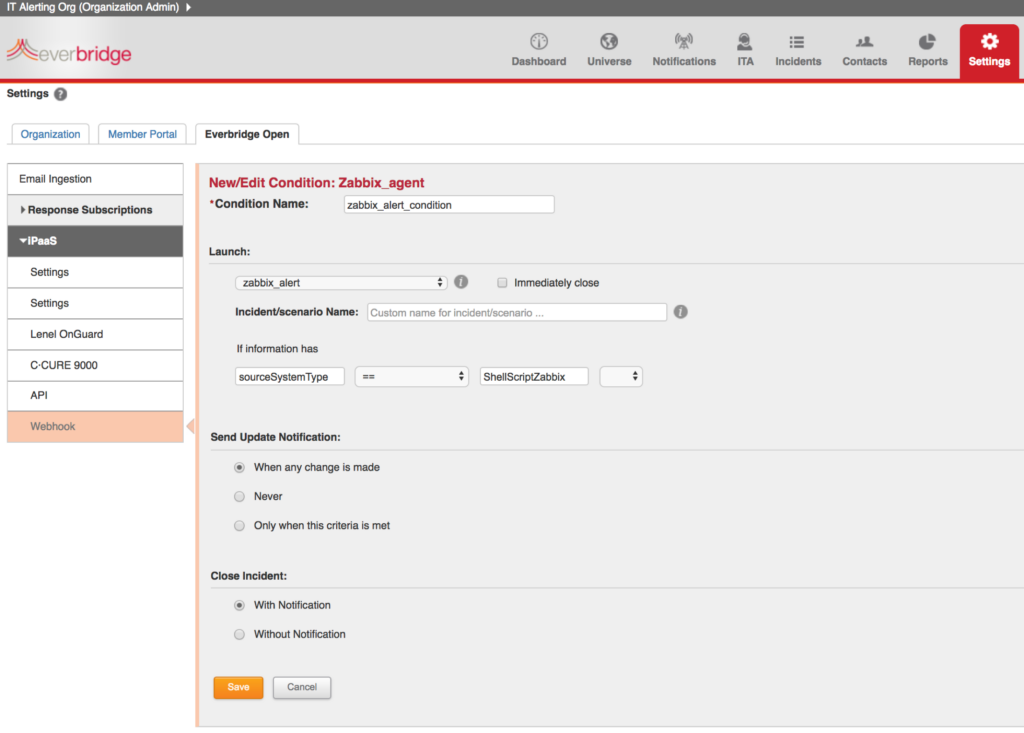Go to Contacts in the navigation bar
The image size is (1024, 733).
coord(864,50)
